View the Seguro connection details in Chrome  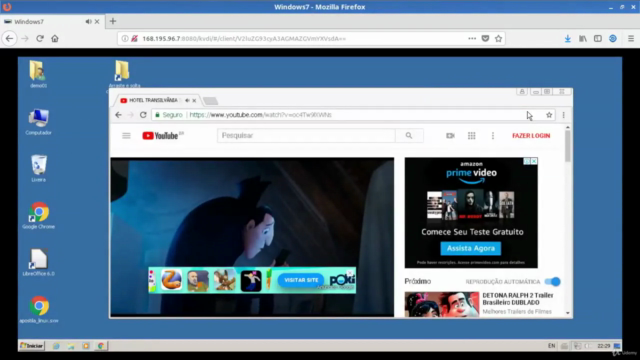(x=169, y=115)
